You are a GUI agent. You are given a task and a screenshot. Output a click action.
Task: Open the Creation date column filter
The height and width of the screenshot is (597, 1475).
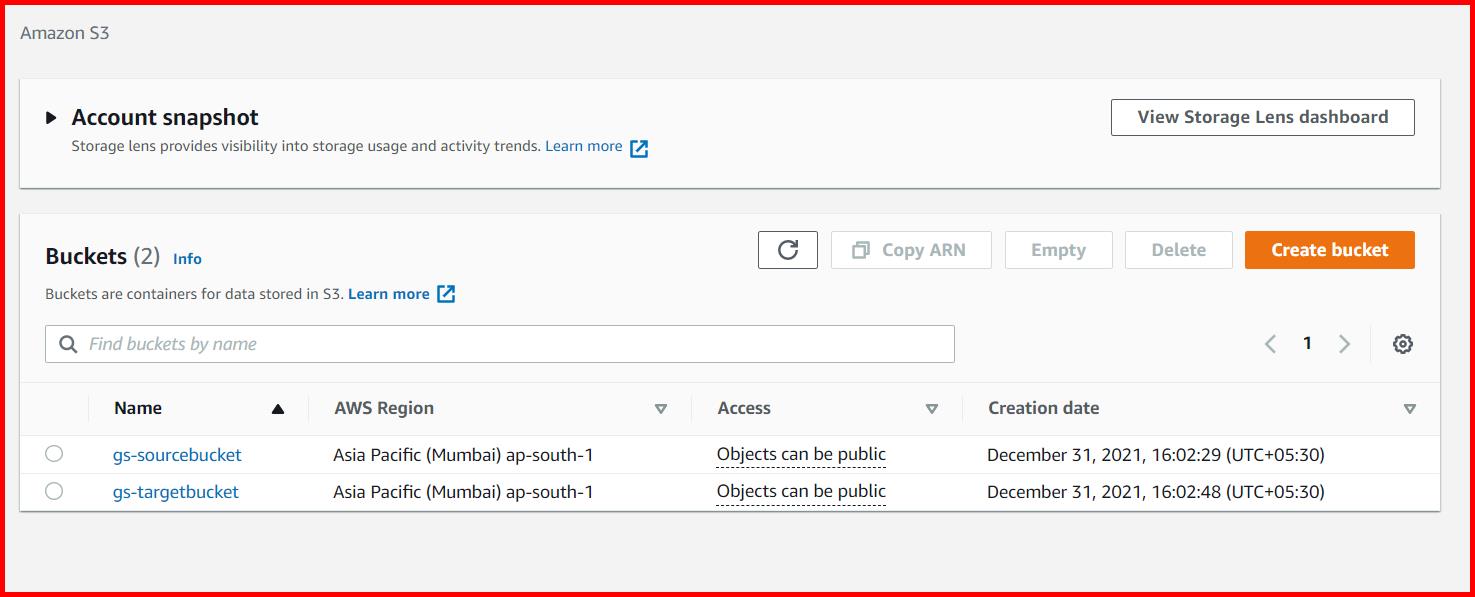[1410, 408]
